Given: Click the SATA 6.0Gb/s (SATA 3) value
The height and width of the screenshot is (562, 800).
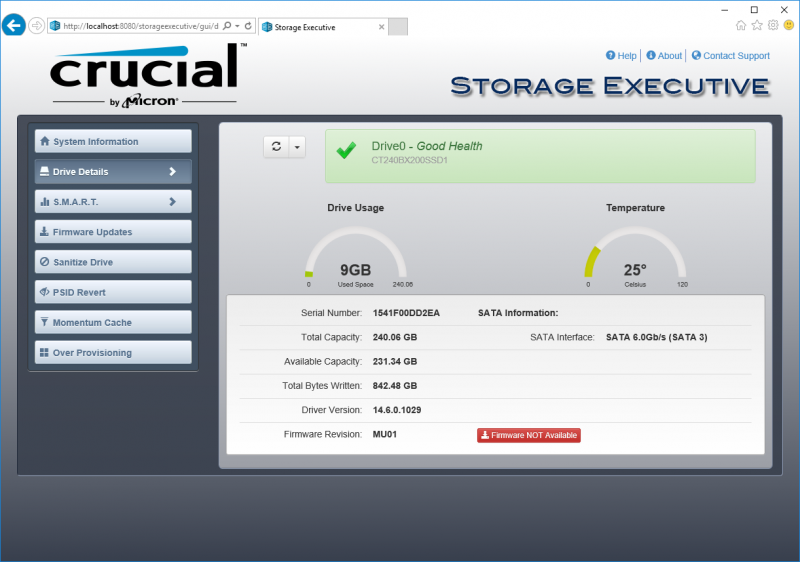Looking at the screenshot, I should tap(657, 337).
